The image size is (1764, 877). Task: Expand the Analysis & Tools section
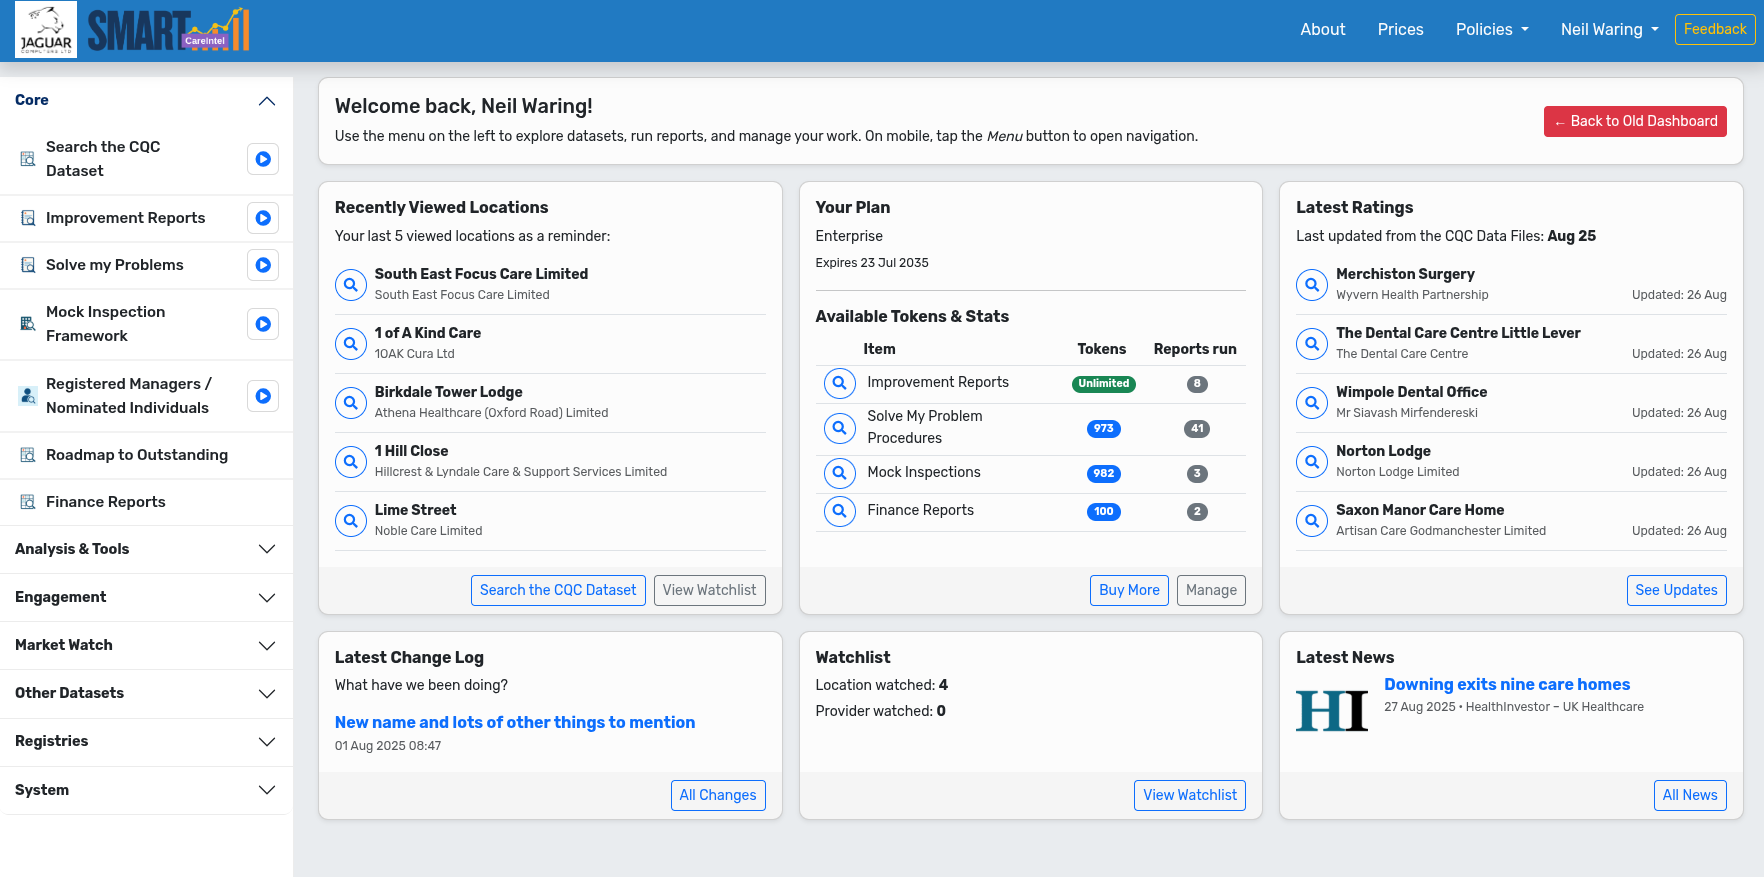[x=266, y=549]
